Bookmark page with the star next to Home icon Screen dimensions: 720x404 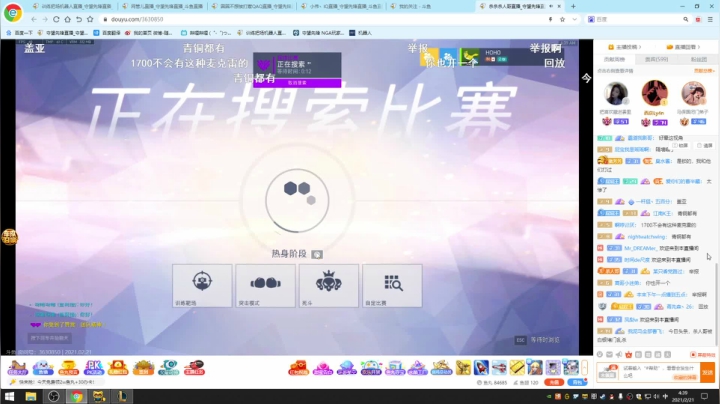click(90, 19)
